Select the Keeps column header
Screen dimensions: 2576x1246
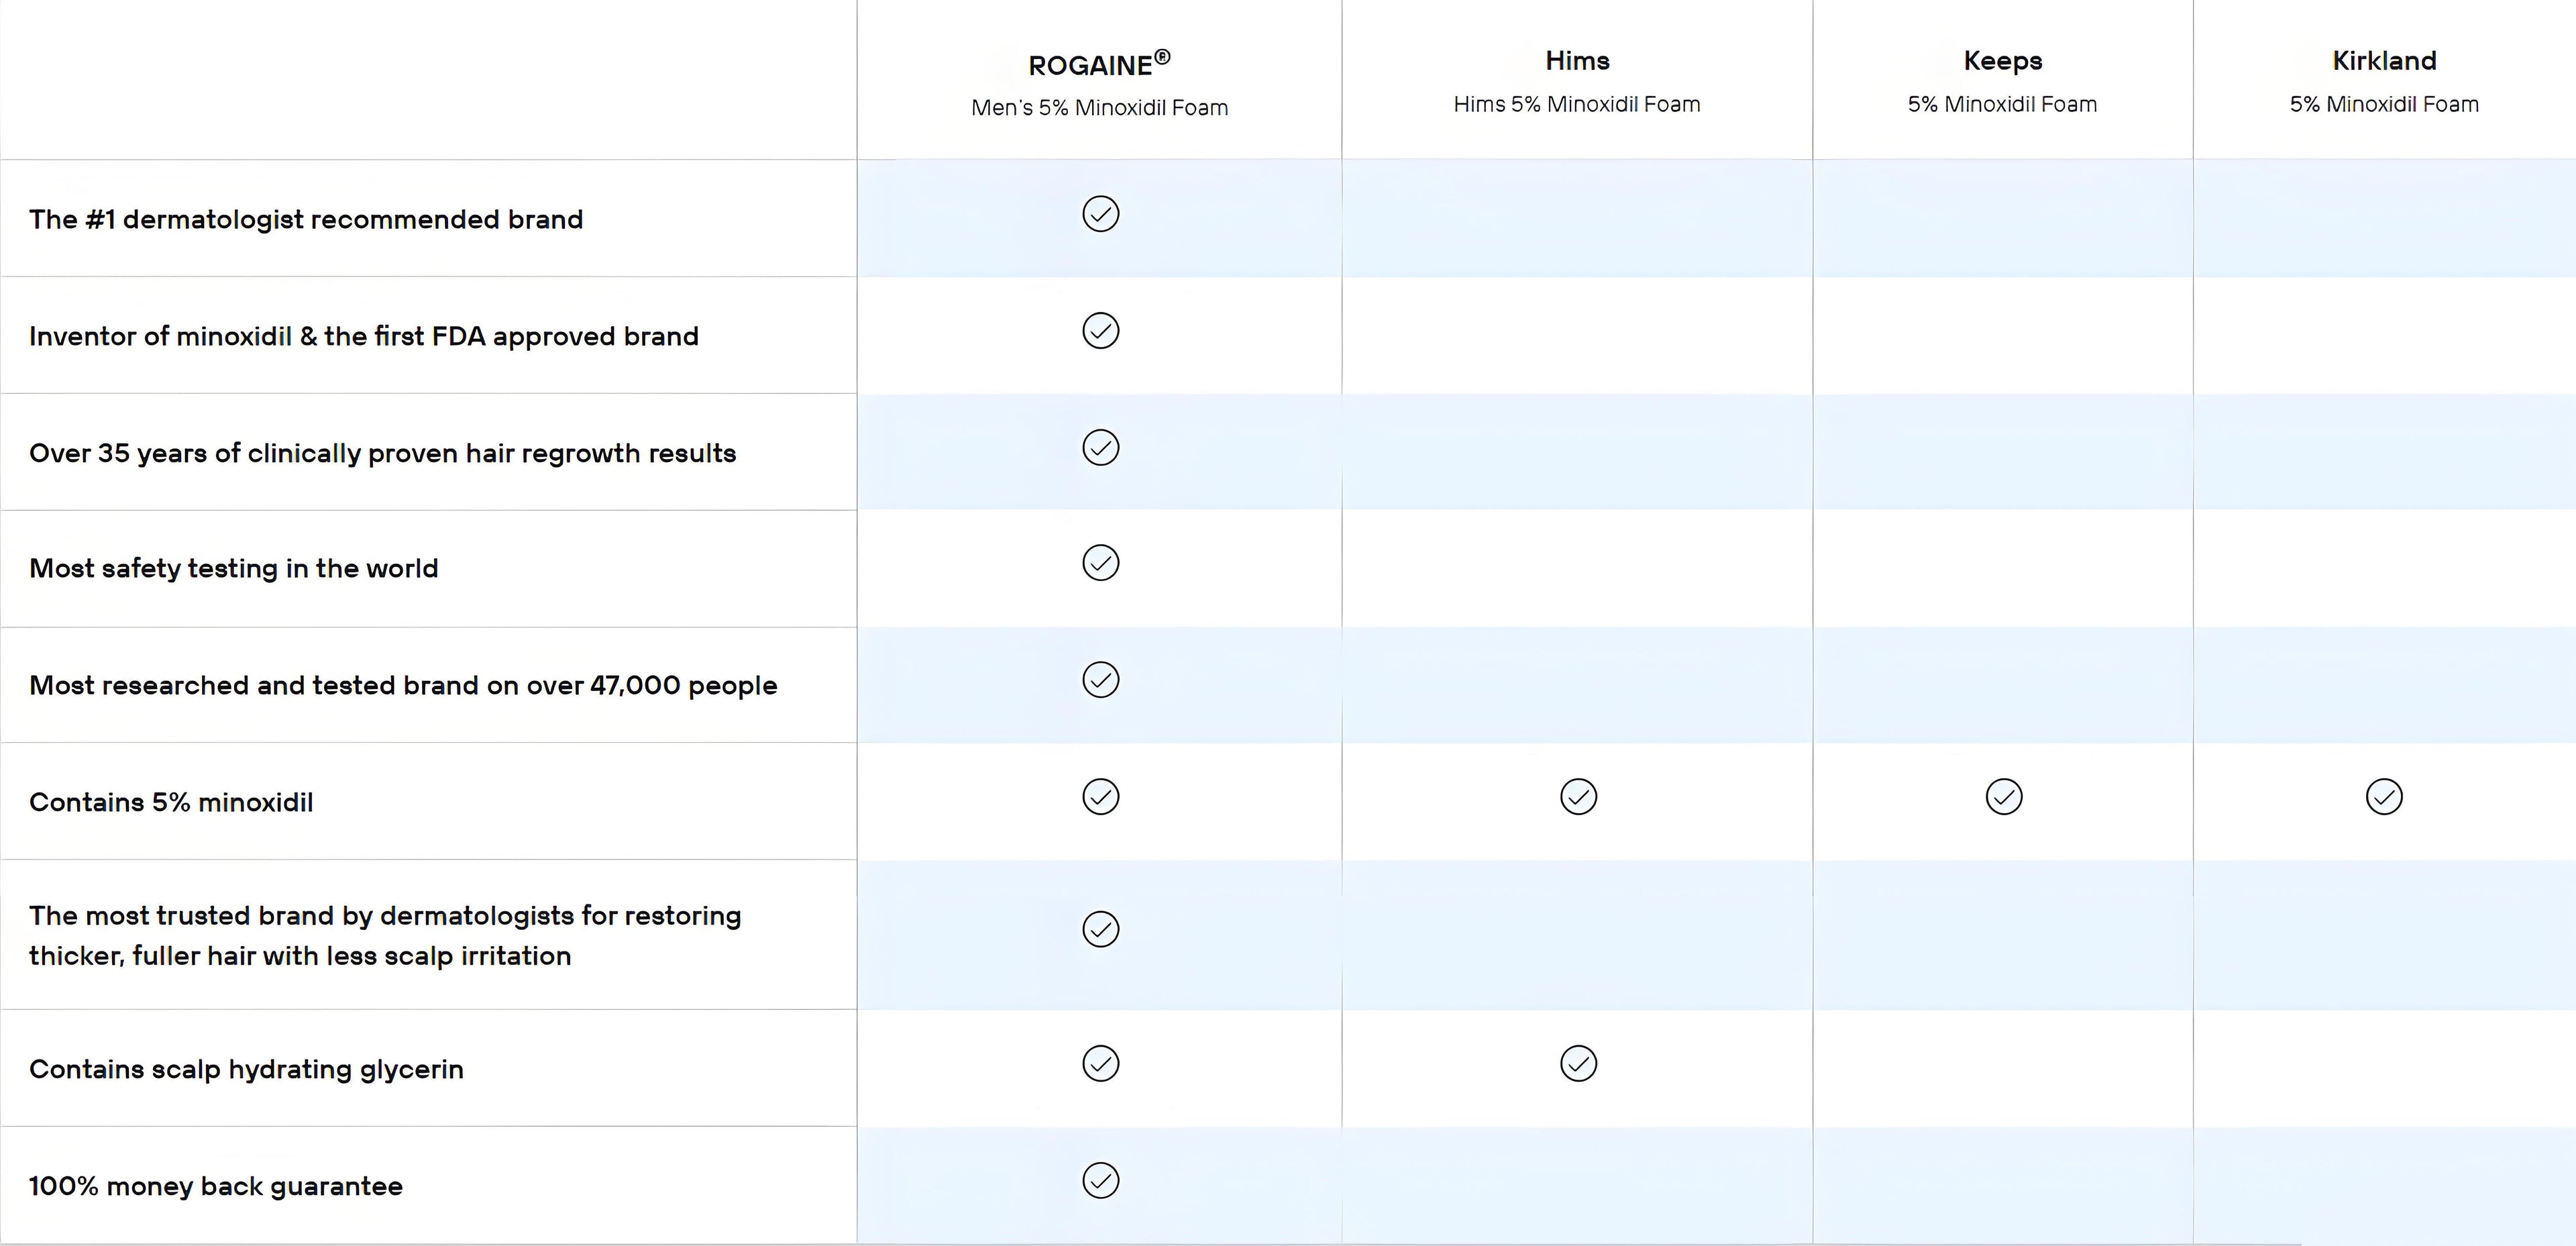pyautogui.click(x=2002, y=61)
